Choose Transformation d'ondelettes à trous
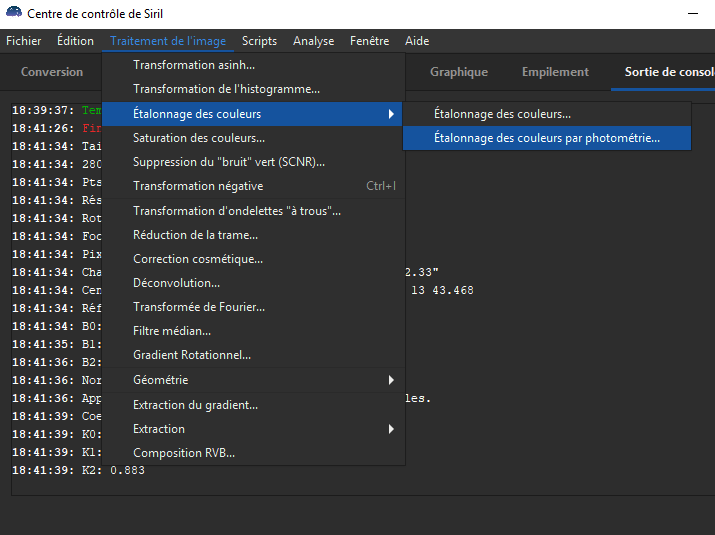 tap(254, 211)
